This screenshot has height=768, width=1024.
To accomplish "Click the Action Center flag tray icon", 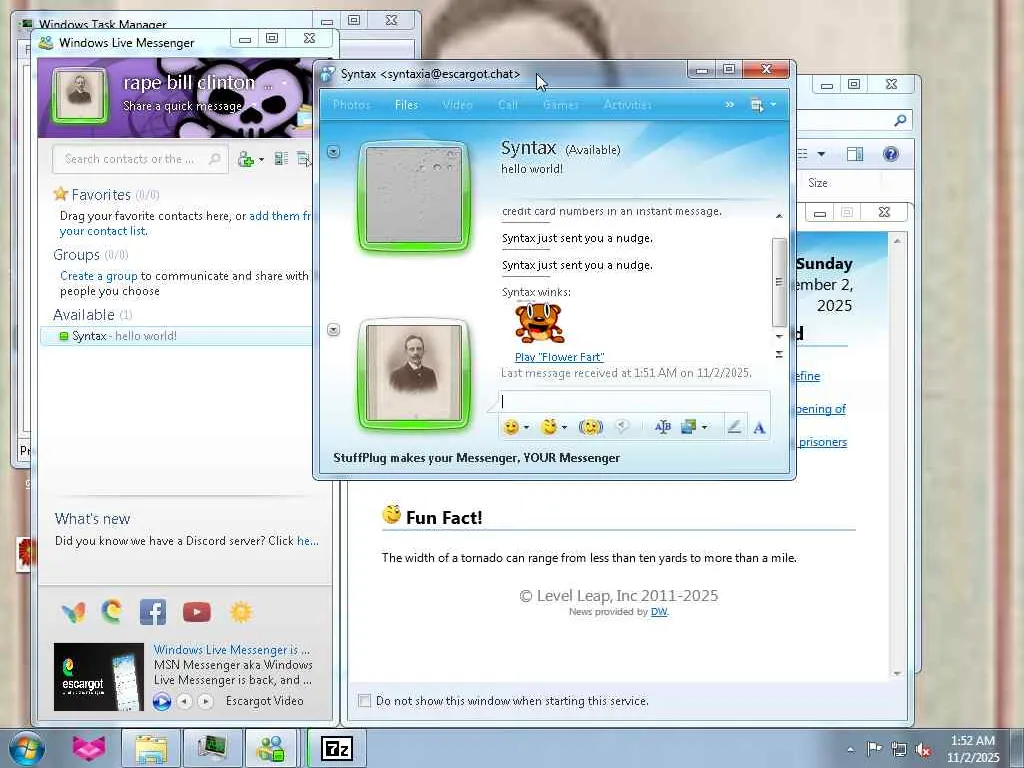I will coord(874,748).
